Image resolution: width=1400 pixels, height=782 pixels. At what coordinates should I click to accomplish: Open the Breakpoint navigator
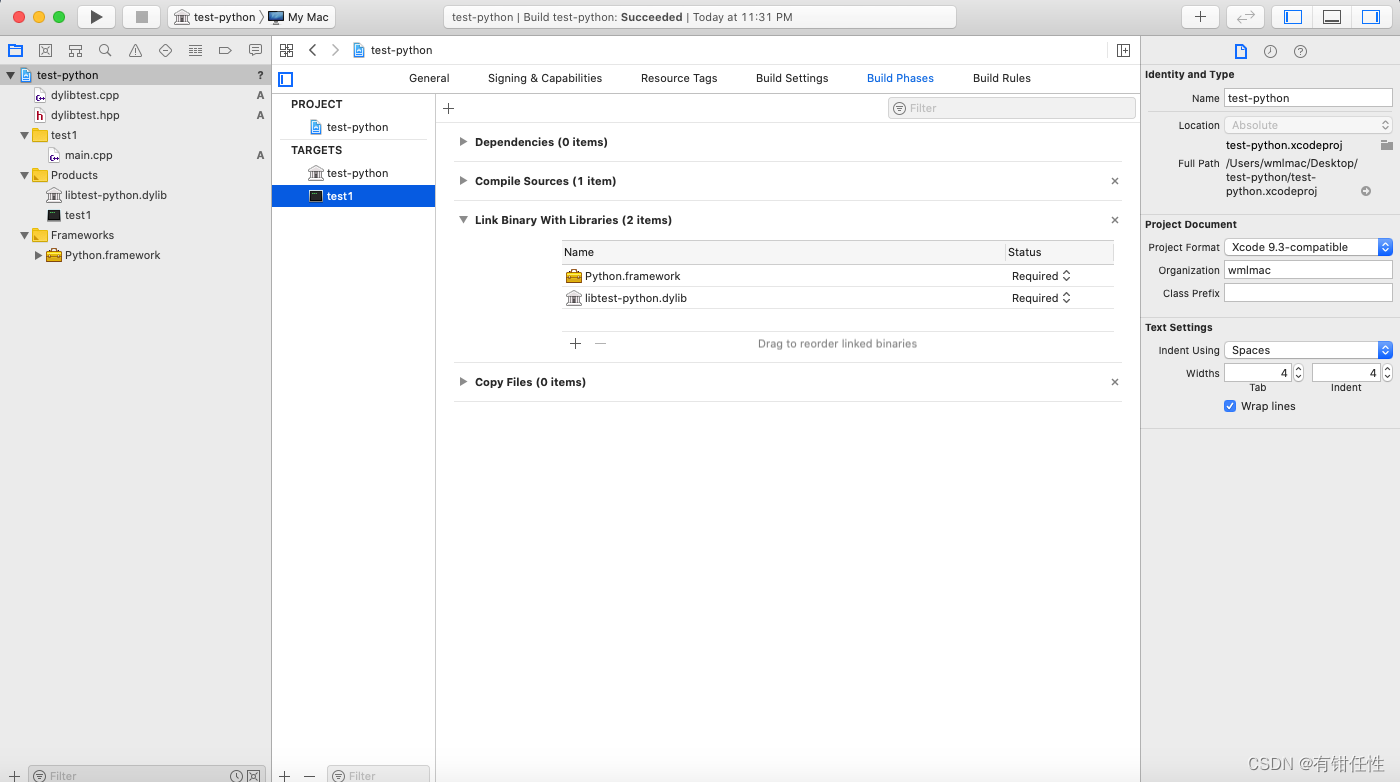pyautogui.click(x=225, y=50)
